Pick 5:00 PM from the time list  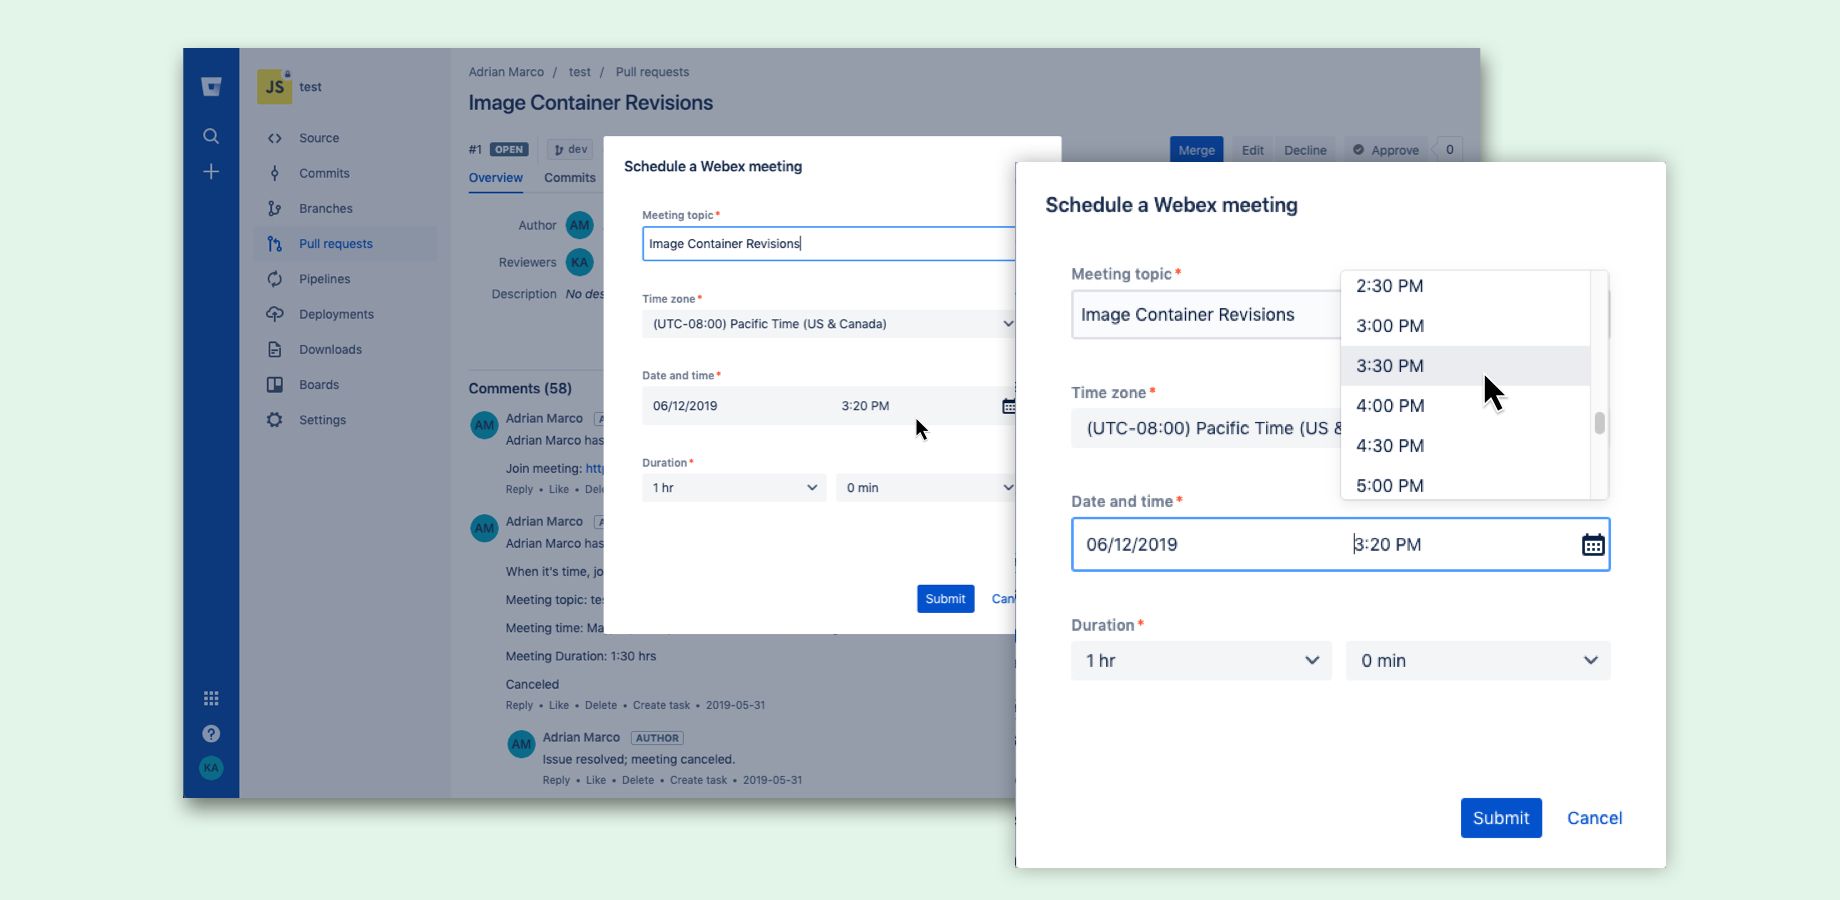coord(1465,484)
